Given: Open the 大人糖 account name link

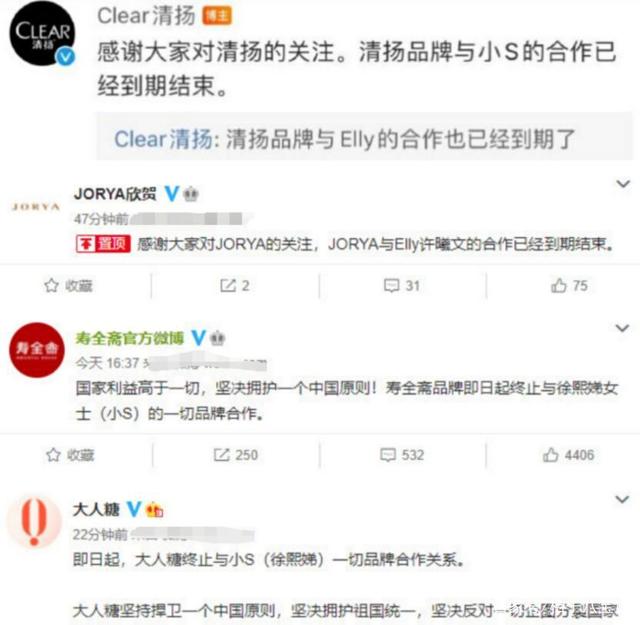Looking at the screenshot, I should [96, 509].
